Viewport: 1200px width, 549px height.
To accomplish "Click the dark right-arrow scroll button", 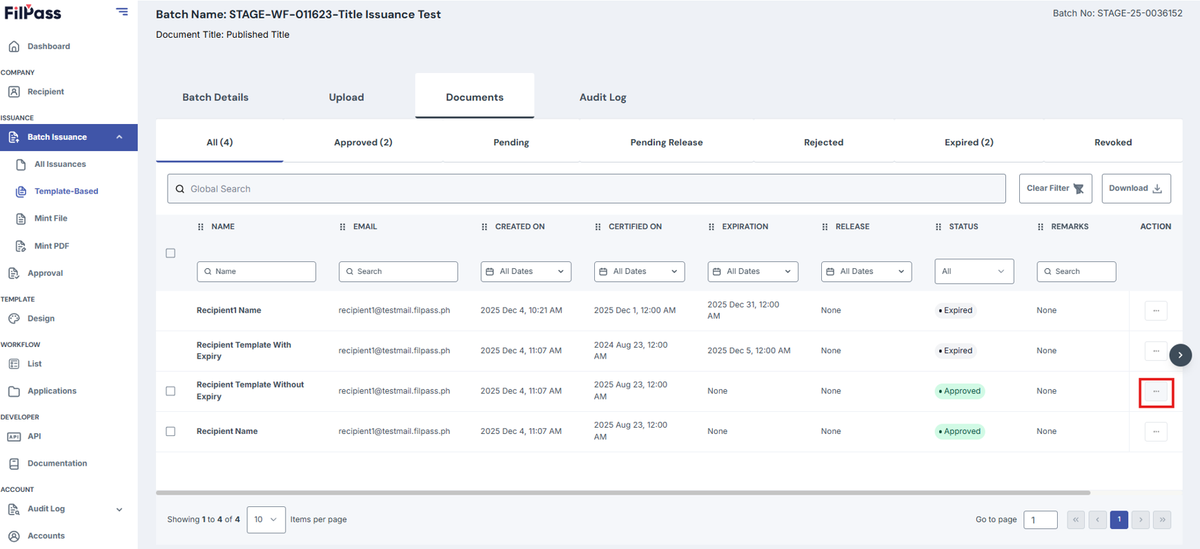I will pos(1181,354).
